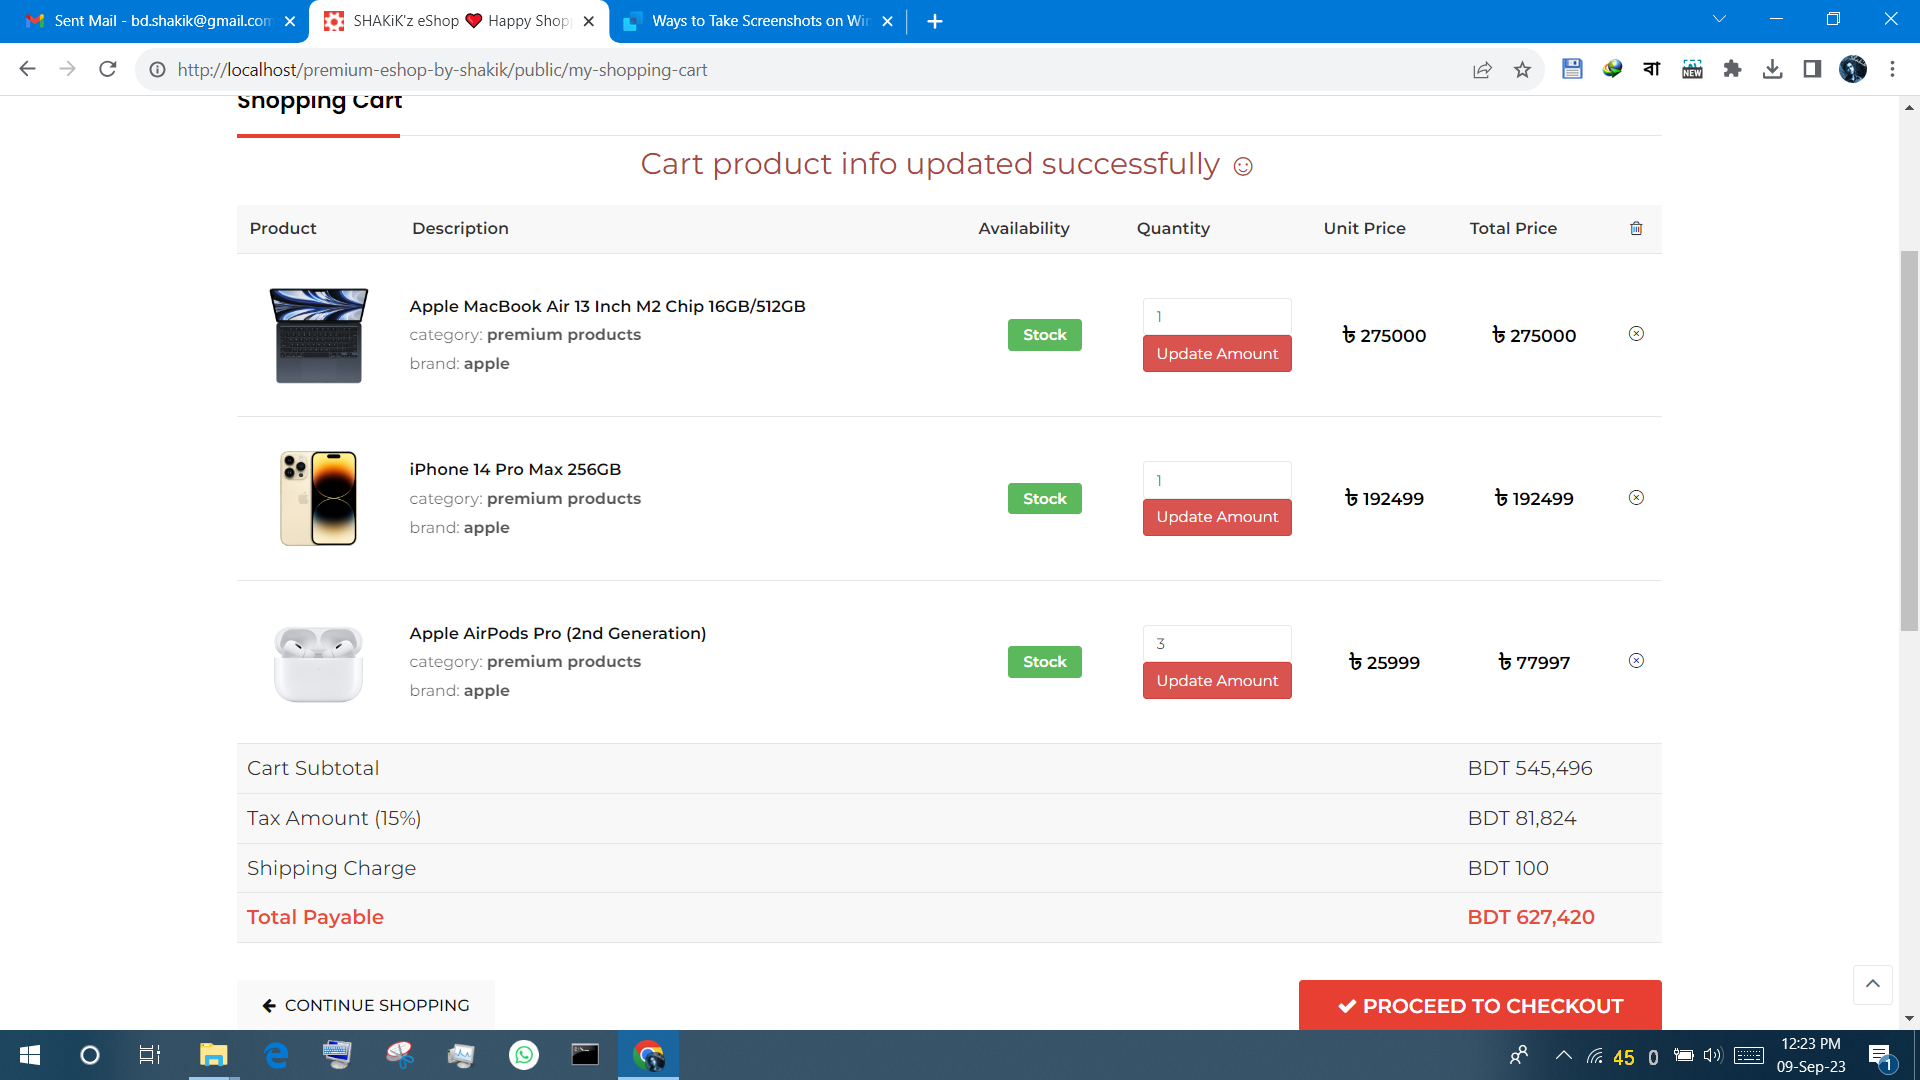The height and width of the screenshot is (1080, 1920).
Task: Close the SHAKiK'z eShop tab
Action: [x=589, y=21]
